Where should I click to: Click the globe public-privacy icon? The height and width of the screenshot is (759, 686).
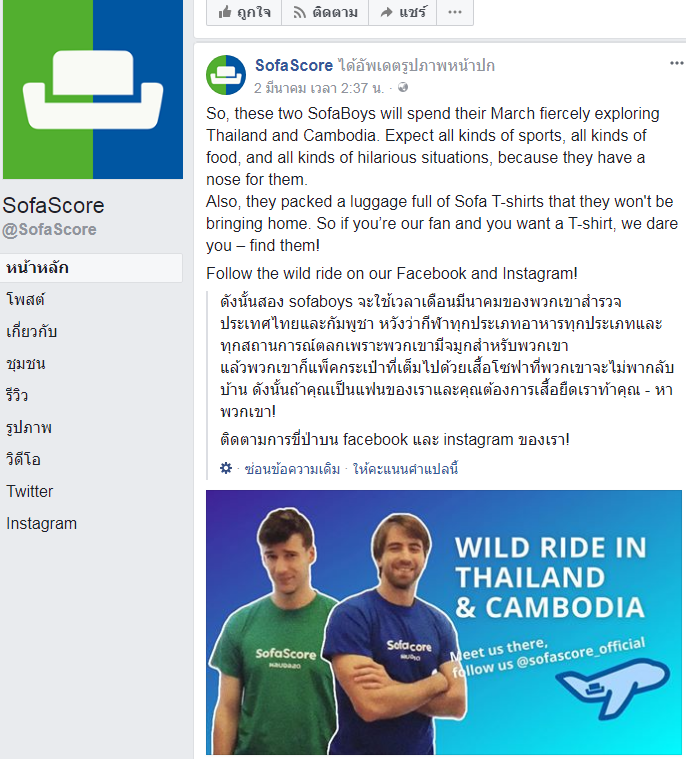(x=403, y=88)
